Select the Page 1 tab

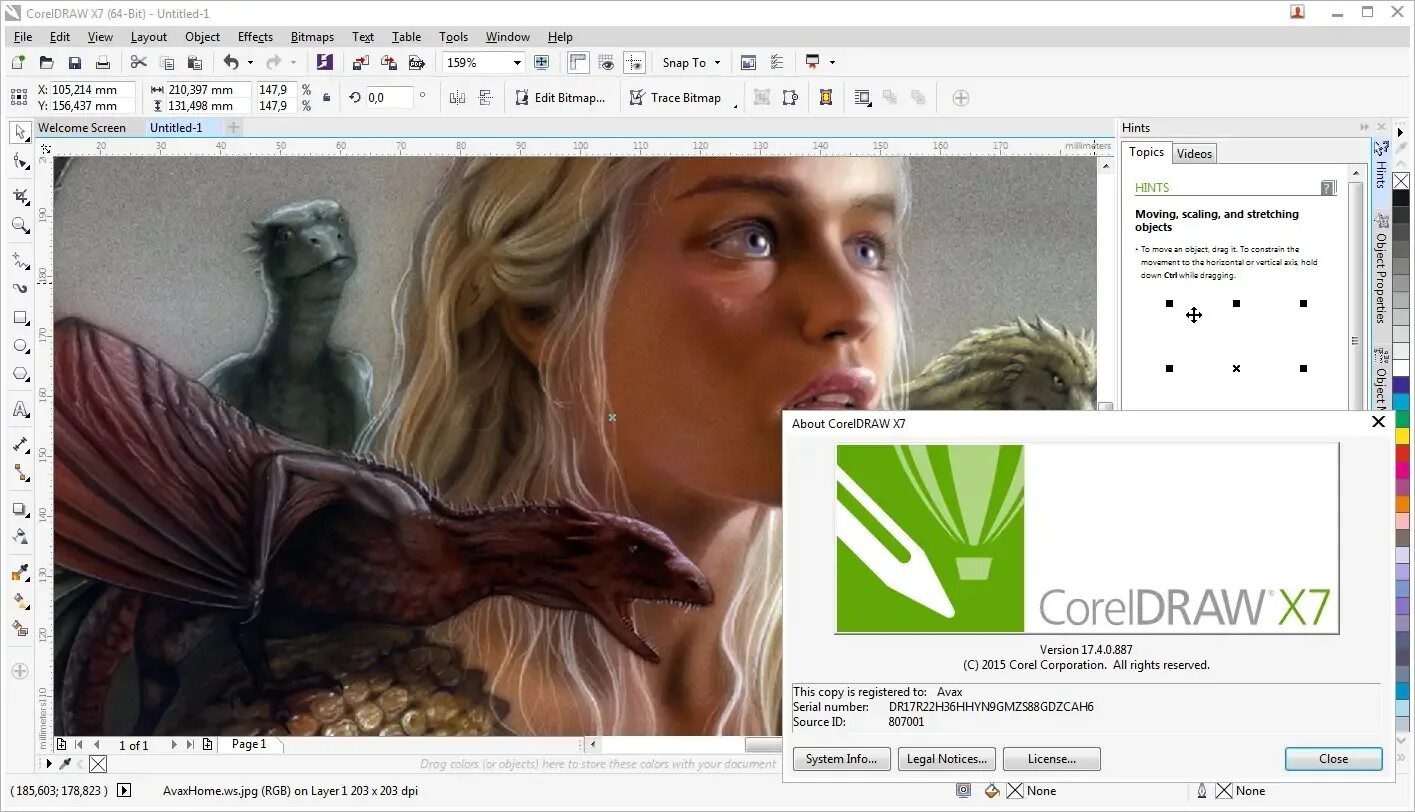[249, 744]
